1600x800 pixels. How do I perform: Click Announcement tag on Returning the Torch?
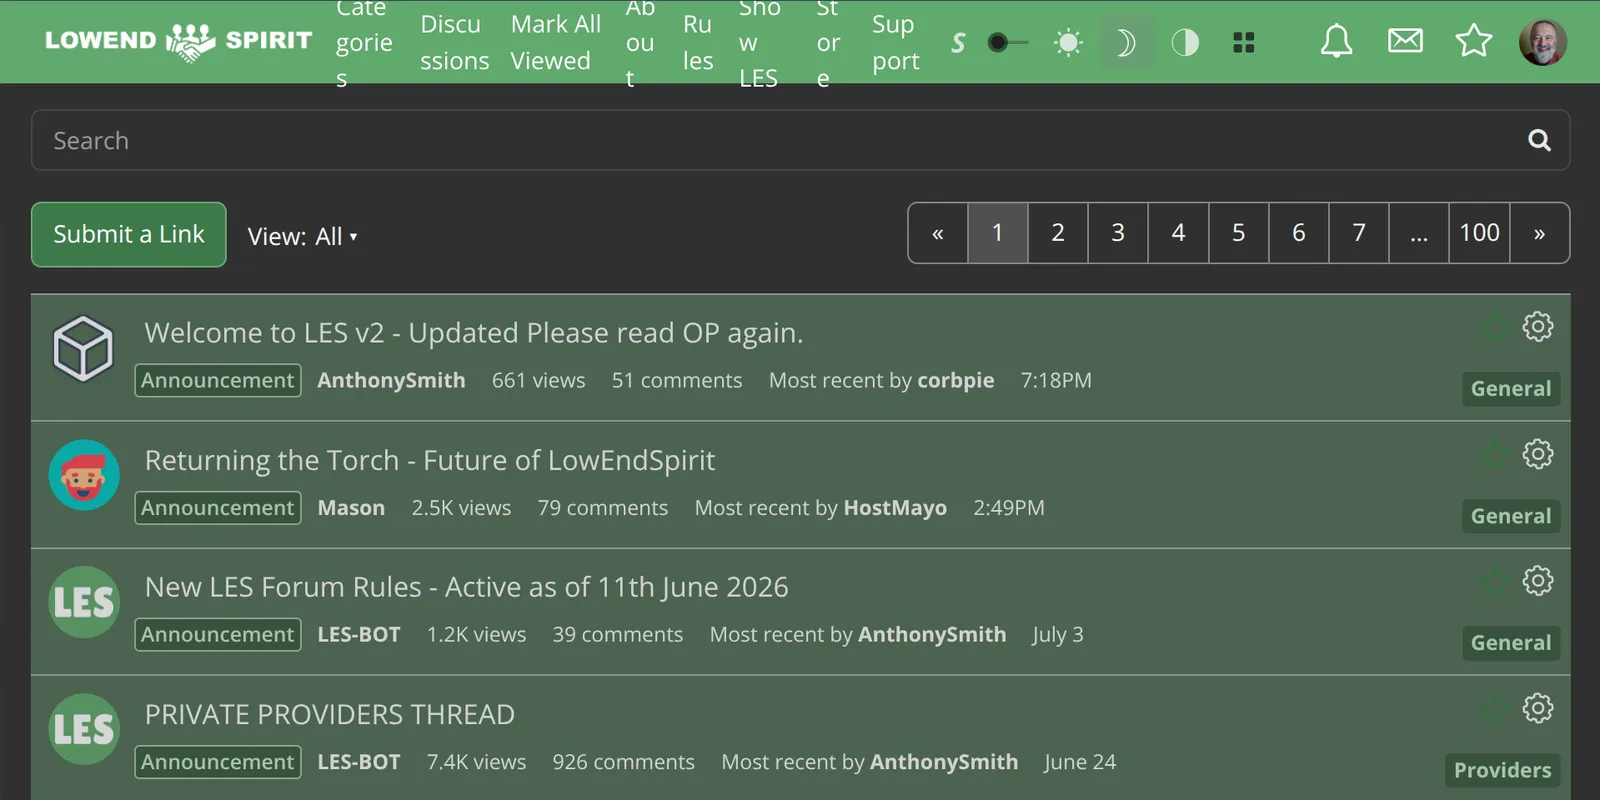[x=218, y=508]
